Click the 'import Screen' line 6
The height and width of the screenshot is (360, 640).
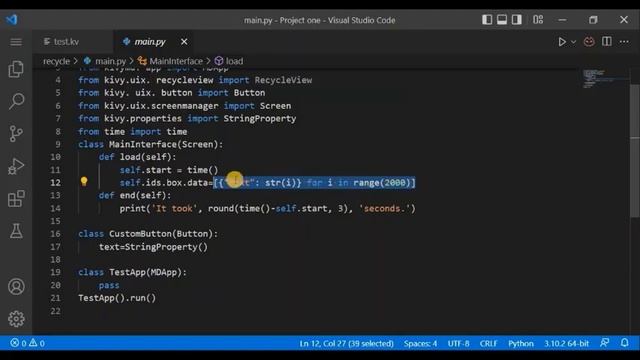click(184, 106)
